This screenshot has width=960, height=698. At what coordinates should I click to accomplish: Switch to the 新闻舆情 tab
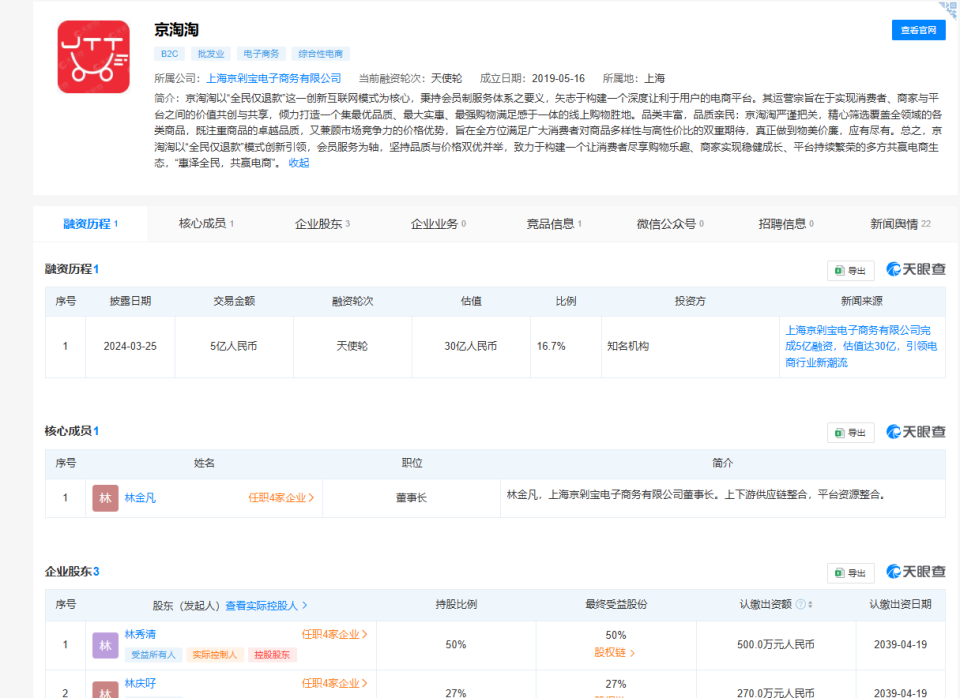900,224
